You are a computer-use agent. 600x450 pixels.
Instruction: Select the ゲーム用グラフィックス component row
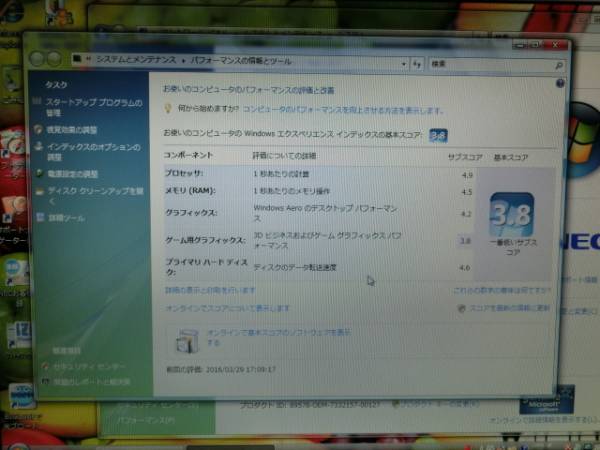[x=318, y=241]
